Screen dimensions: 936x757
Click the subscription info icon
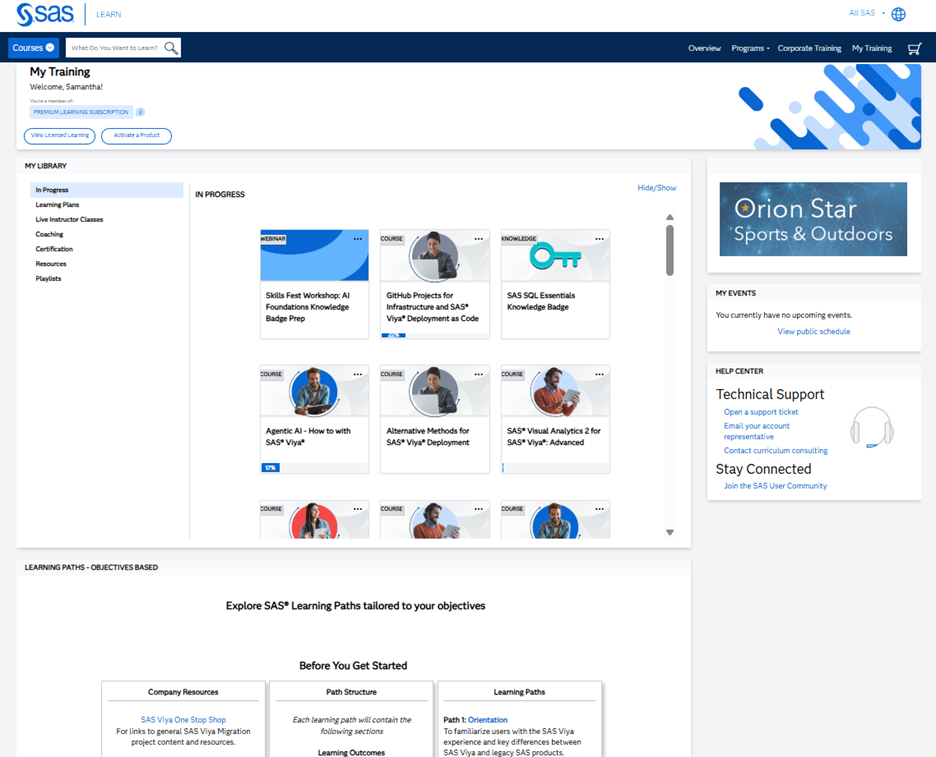pyautogui.click(x=140, y=112)
